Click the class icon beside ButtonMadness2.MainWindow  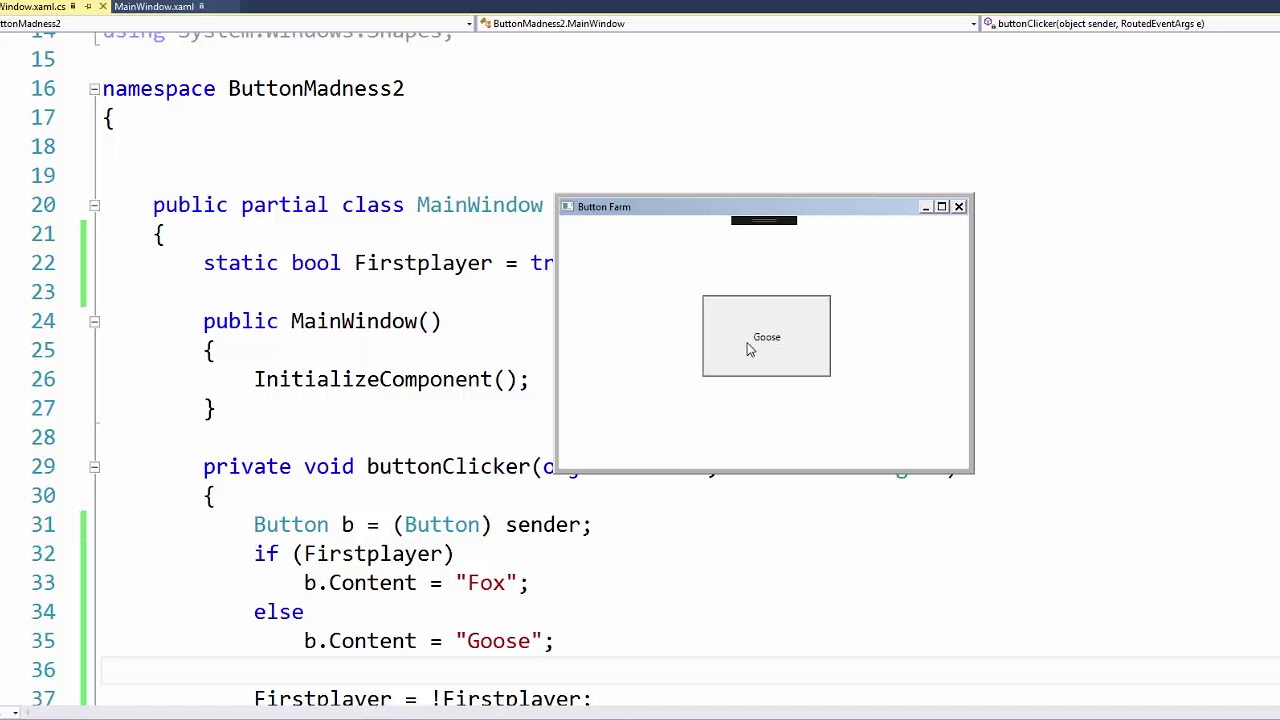coord(486,24)
